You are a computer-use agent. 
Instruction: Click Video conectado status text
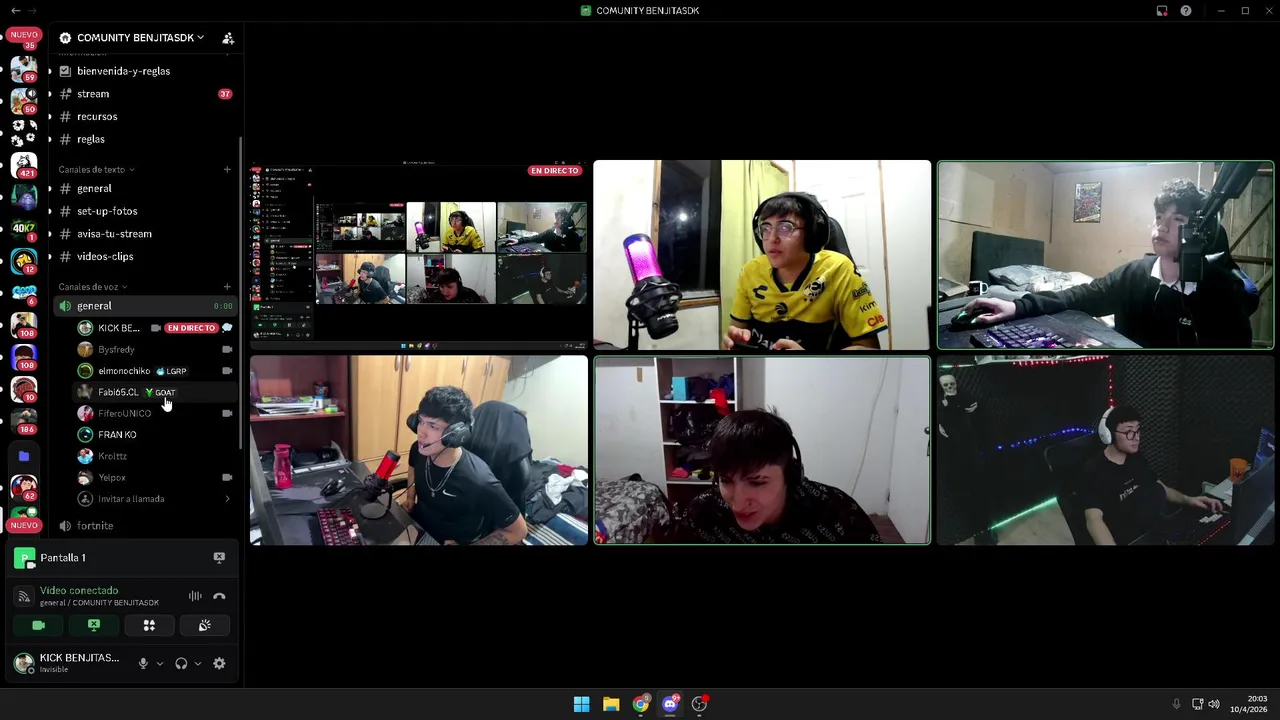pyautogui.click(x=79, y=591)
